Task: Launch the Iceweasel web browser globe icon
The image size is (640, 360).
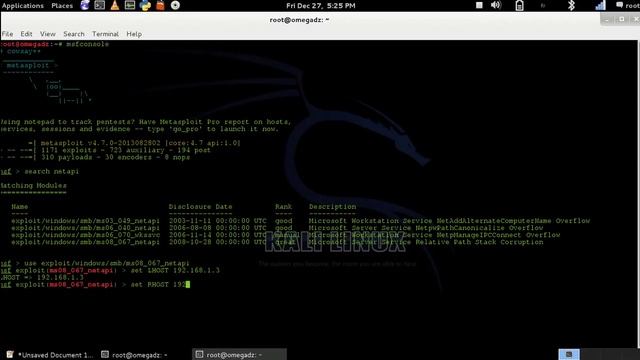Action: click(85, 5)
